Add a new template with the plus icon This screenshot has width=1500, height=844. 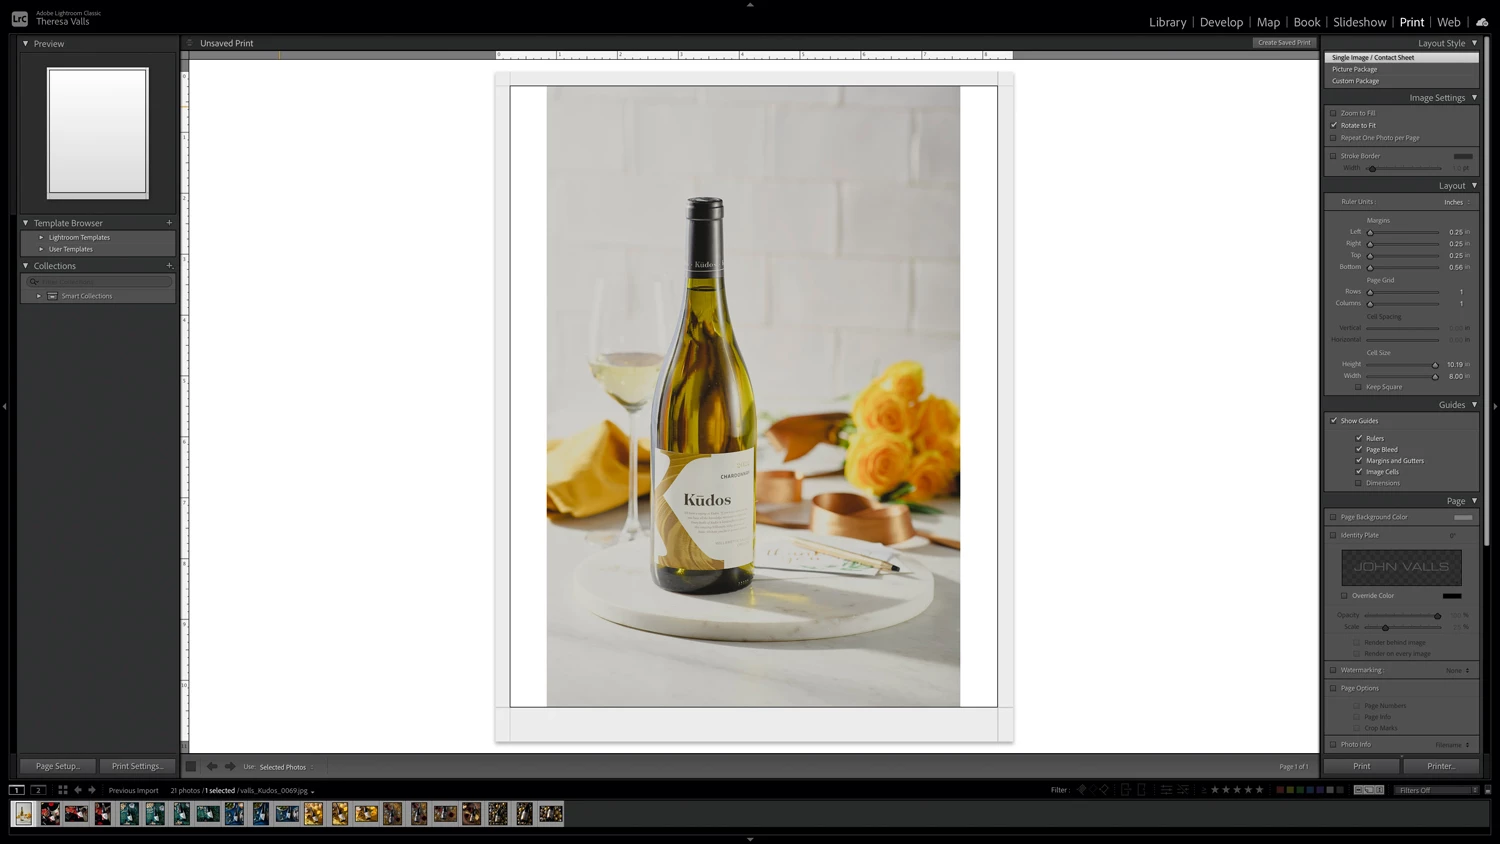tap(169, 223)
